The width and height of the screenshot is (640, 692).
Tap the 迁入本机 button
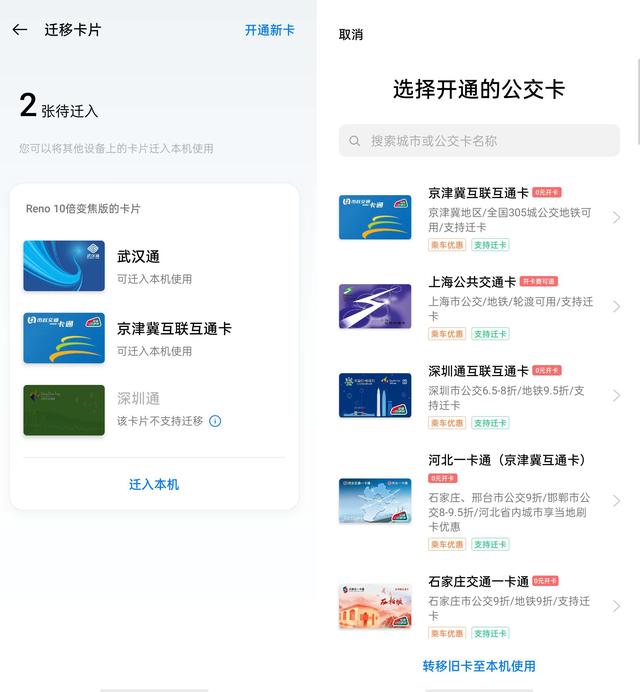click(154, 484)
